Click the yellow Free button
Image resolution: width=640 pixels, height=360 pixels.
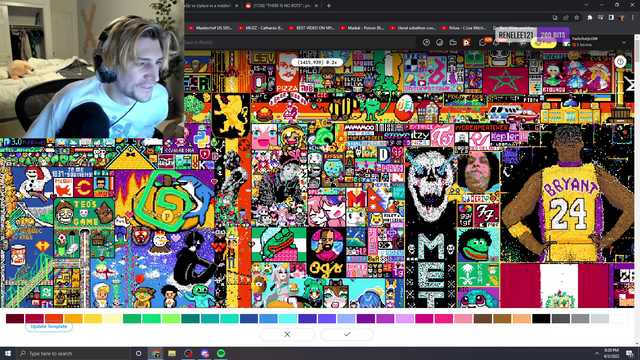pyautogui.click(x=544, y=43)
